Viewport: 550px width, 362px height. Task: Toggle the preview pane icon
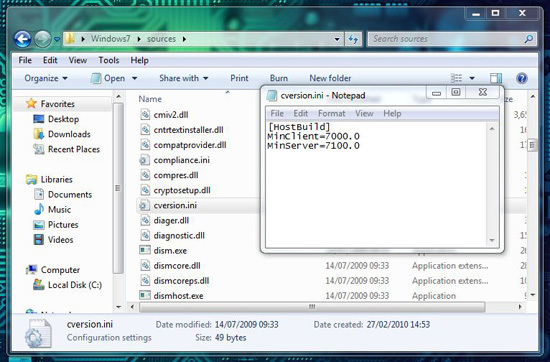(x=496, y=78)
